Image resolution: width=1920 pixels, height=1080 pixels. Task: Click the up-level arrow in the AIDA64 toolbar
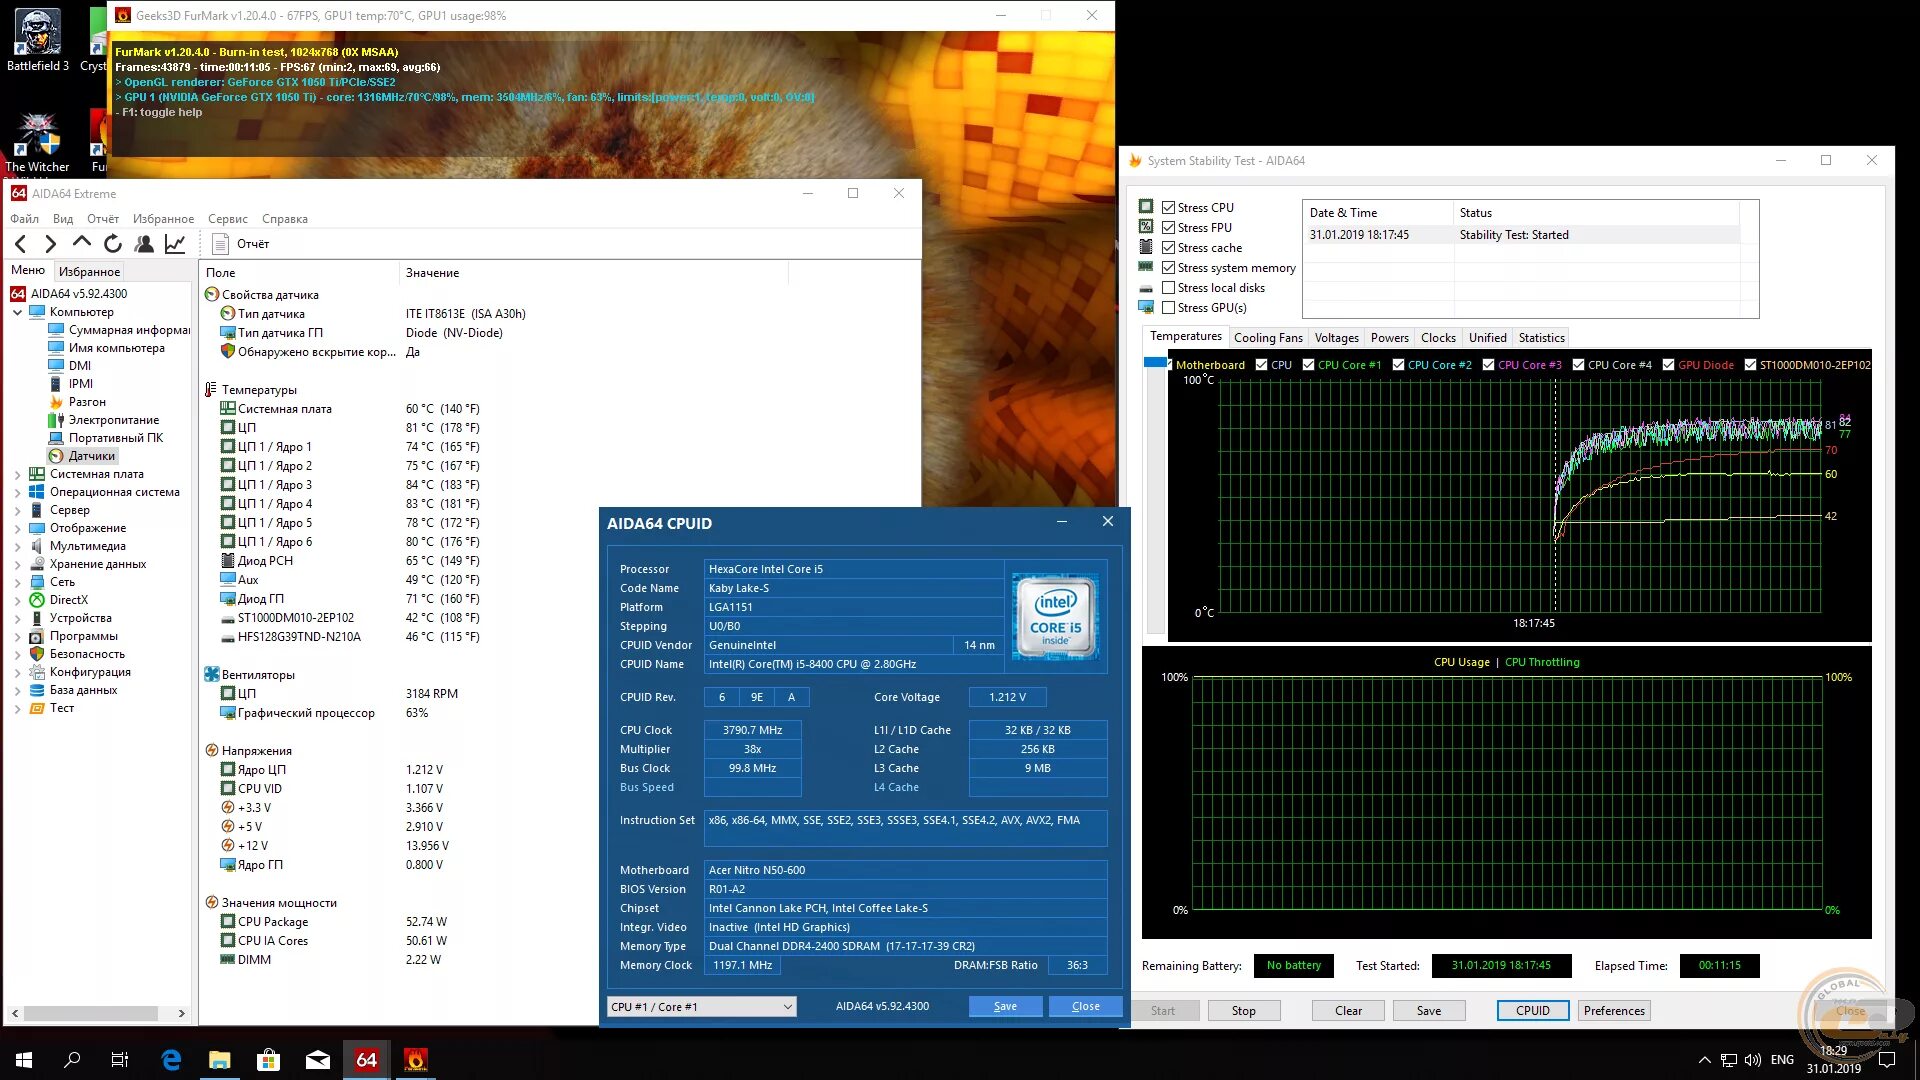coord(82,243)
